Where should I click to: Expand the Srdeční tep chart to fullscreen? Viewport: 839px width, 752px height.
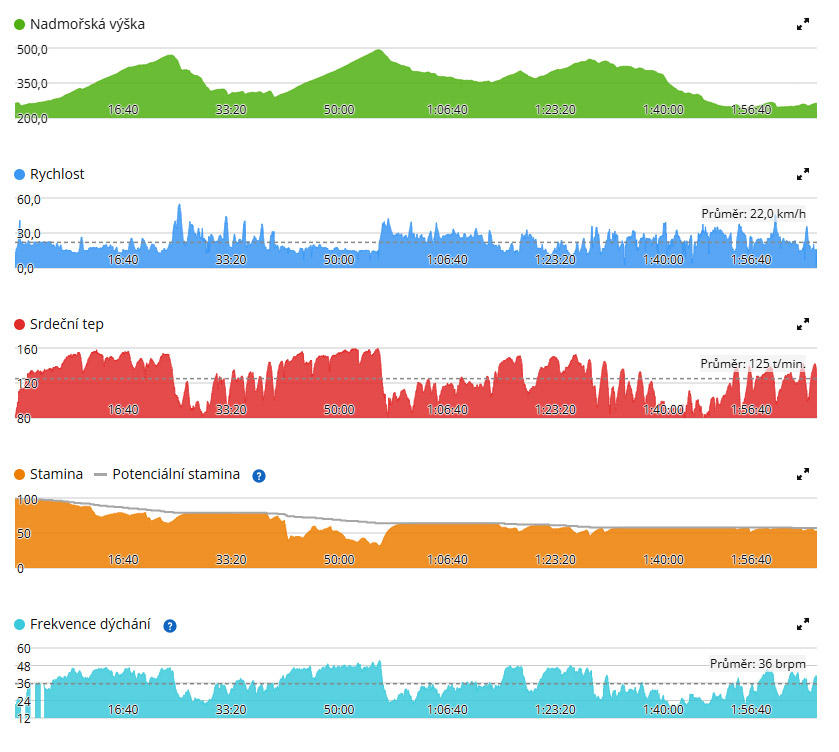tap(803, 324)
